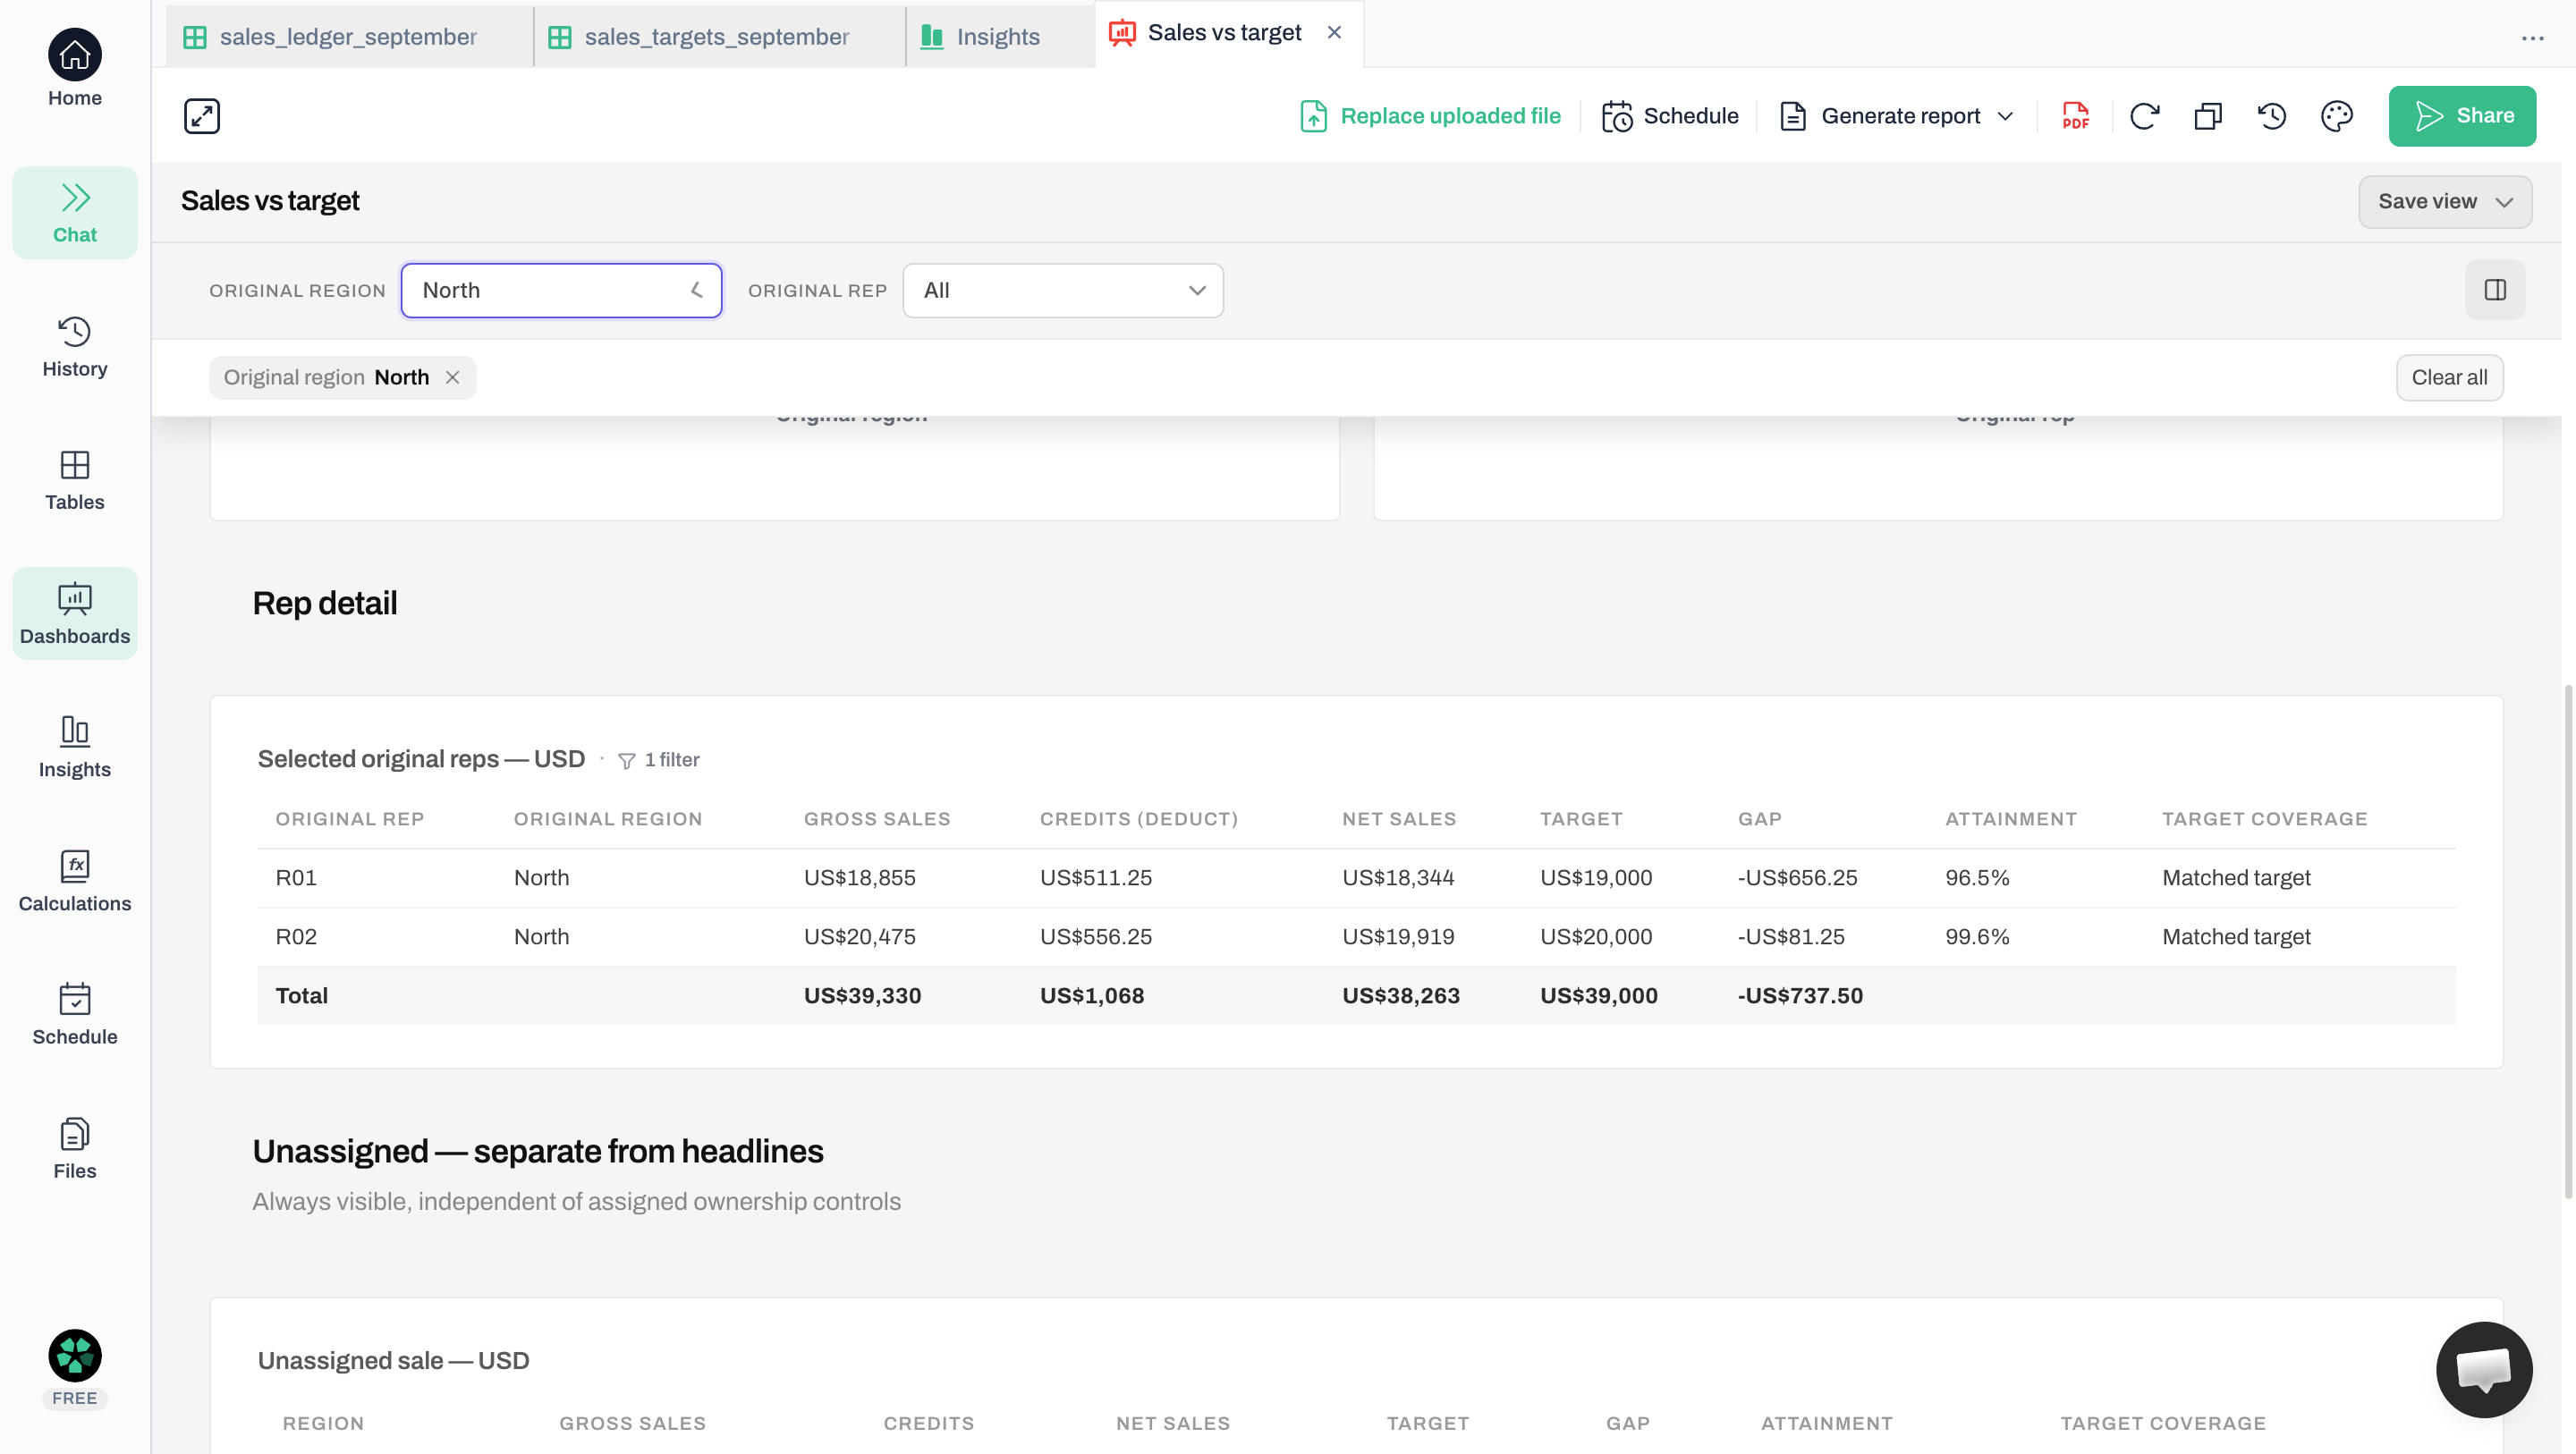This screenshot has width=2576, height=1454.
Task: Open theme palette icon
Action: coord(2336,116)
